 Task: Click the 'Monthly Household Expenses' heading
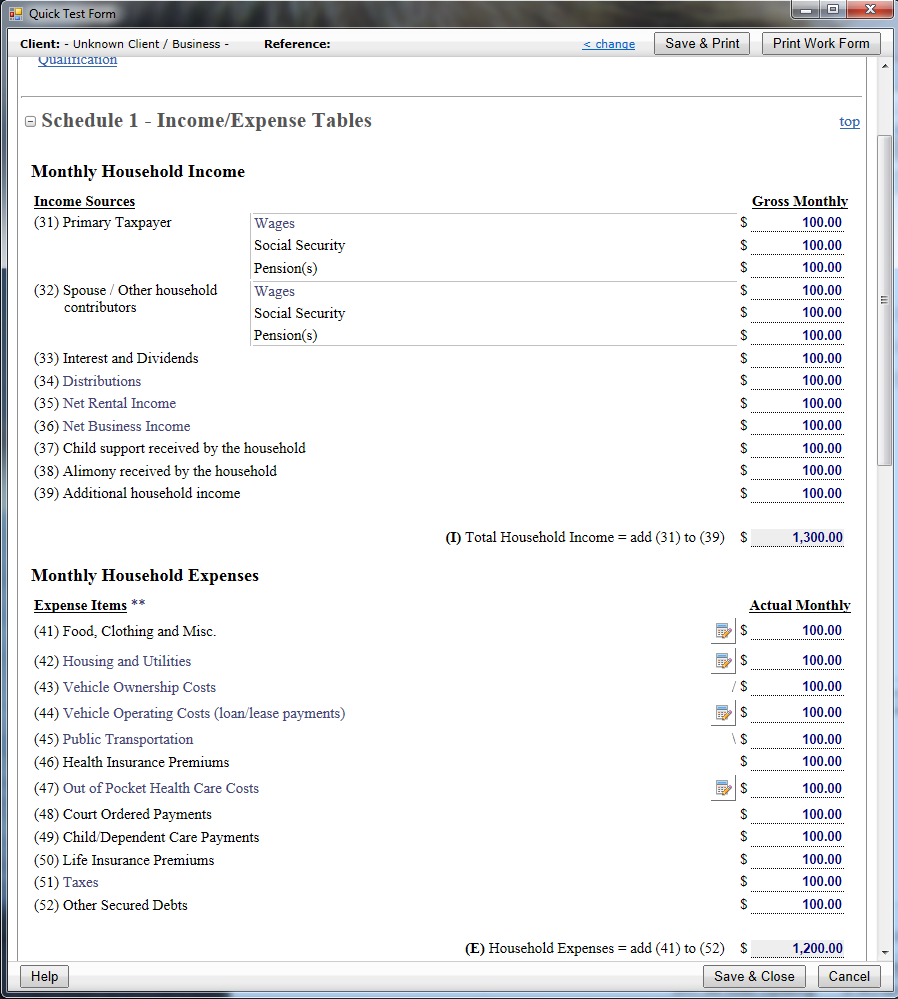tap(145, 576)
